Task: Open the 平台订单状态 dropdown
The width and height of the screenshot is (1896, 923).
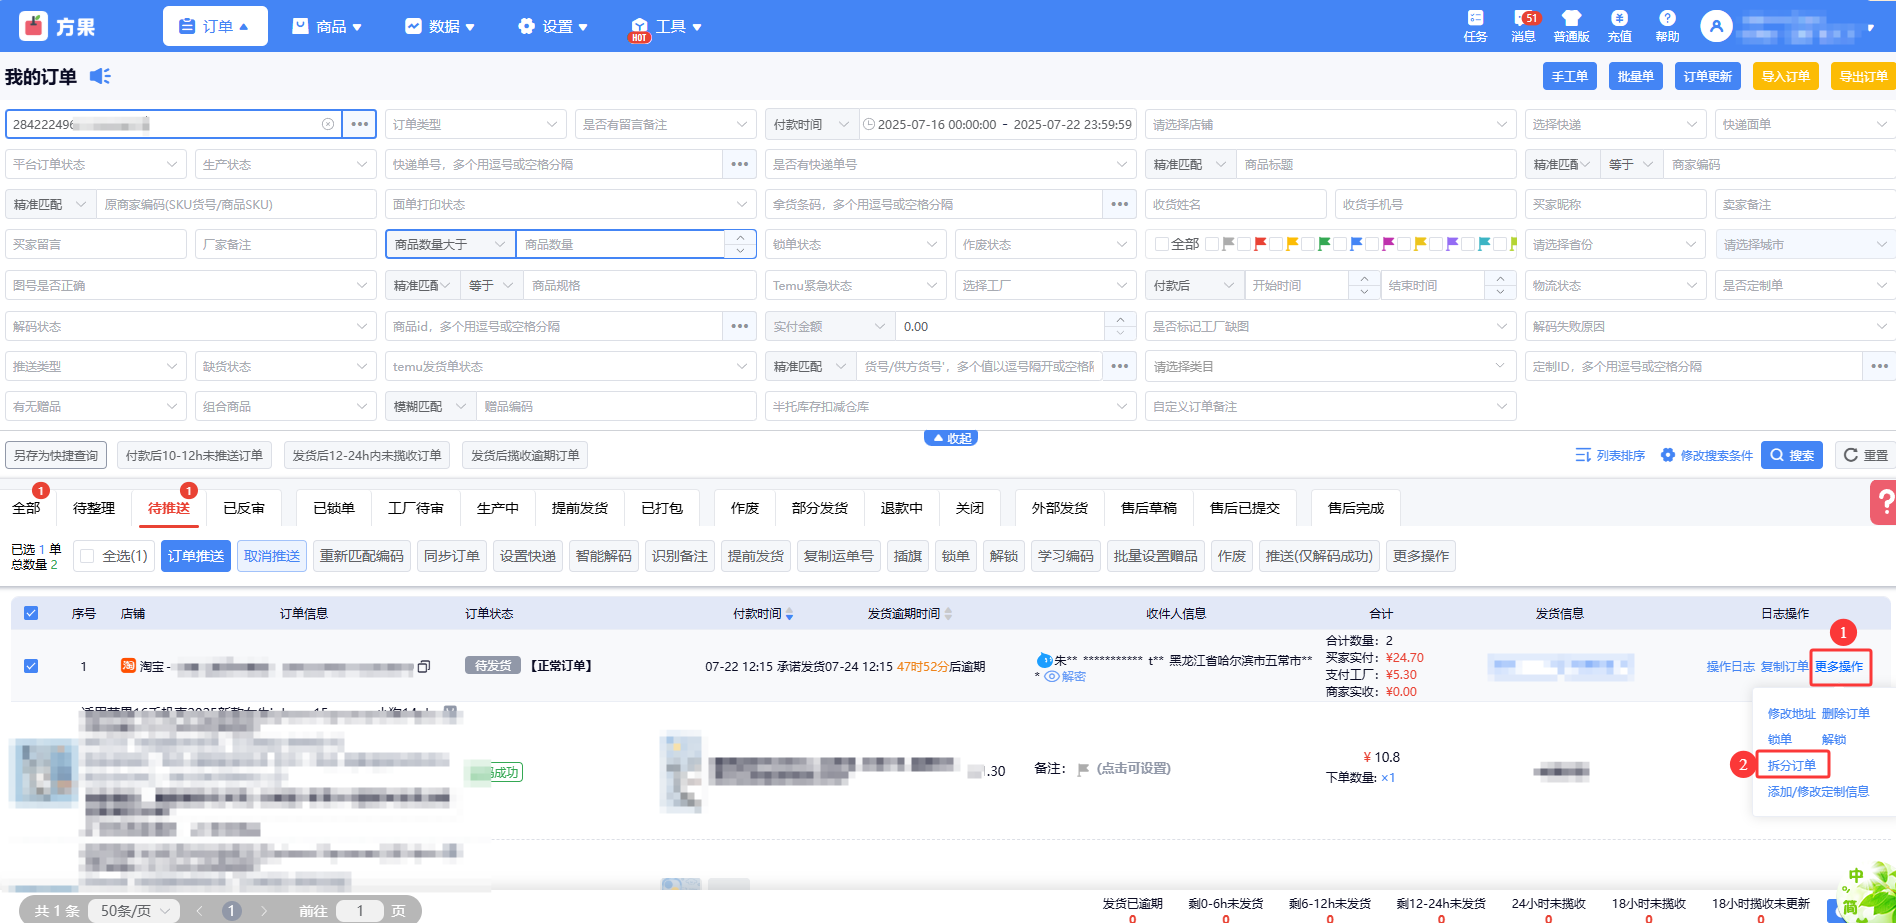Action: coord(95,164)
